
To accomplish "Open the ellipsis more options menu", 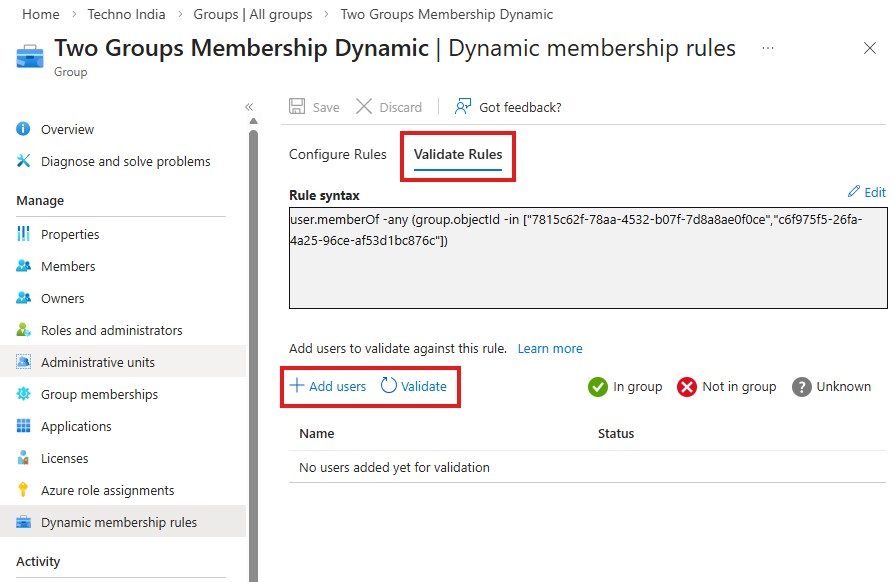I will pos(766,48).
